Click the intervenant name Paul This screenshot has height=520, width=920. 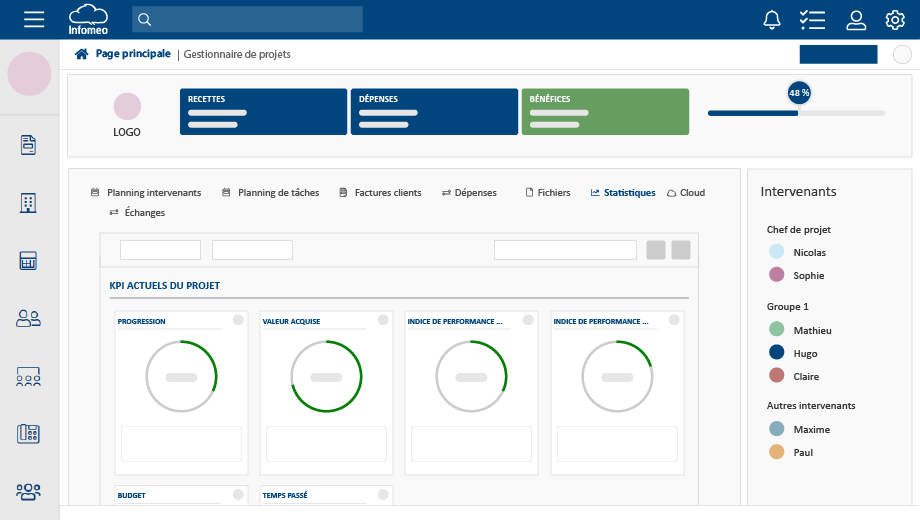[x=803, y=453]
